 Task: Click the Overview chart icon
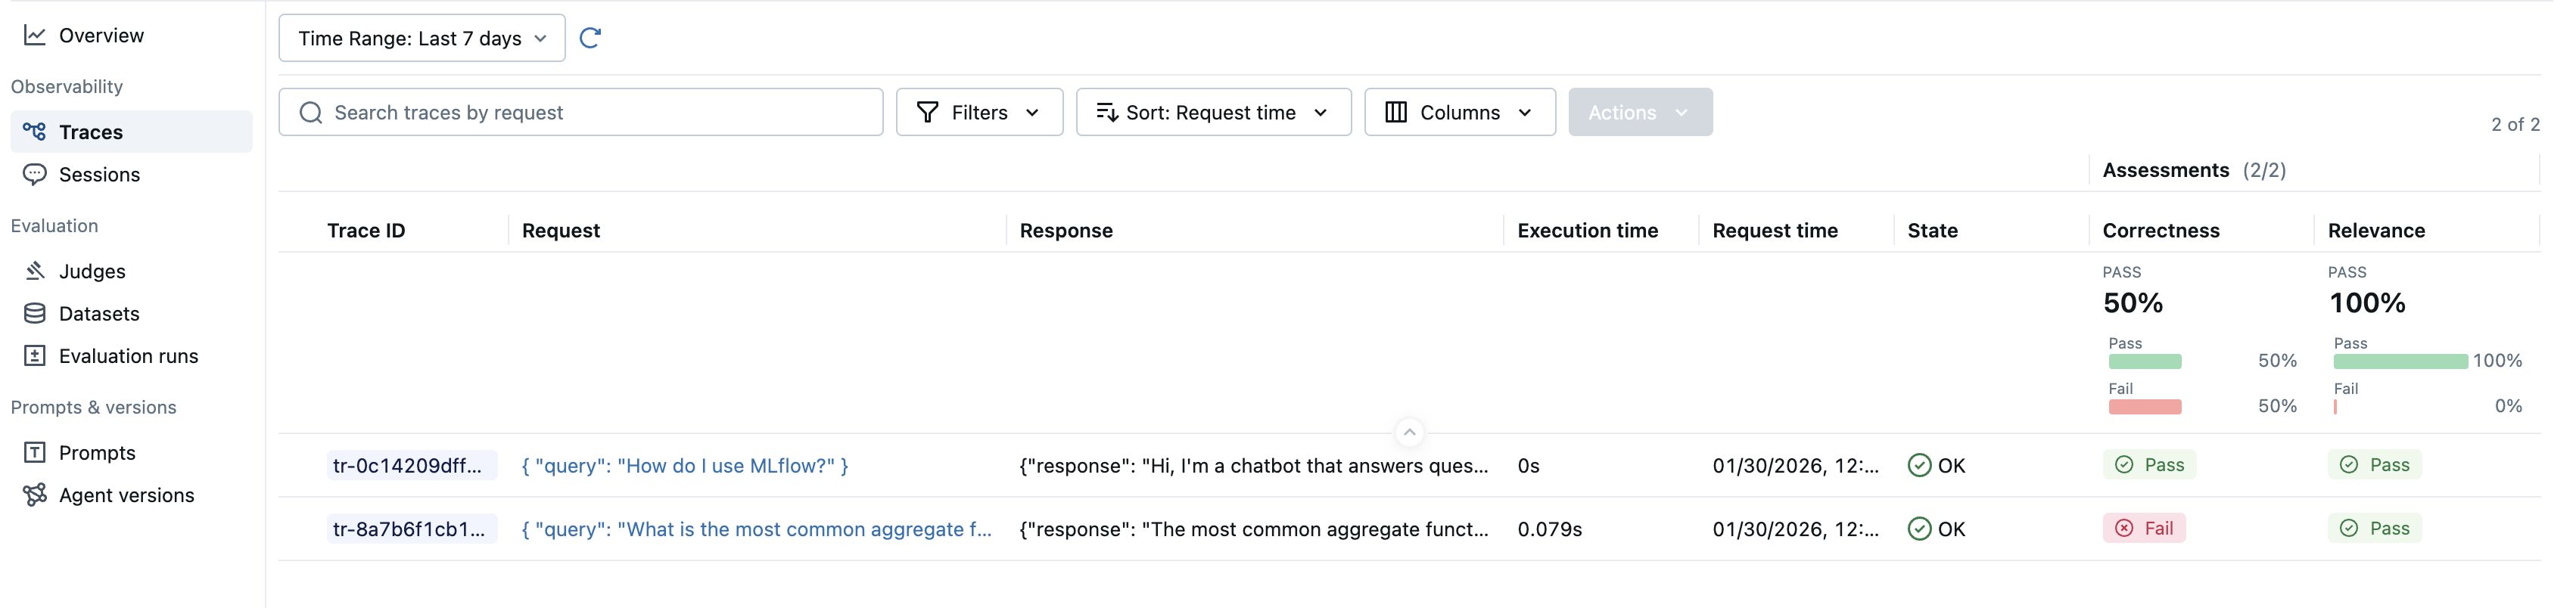pos(33,34)
